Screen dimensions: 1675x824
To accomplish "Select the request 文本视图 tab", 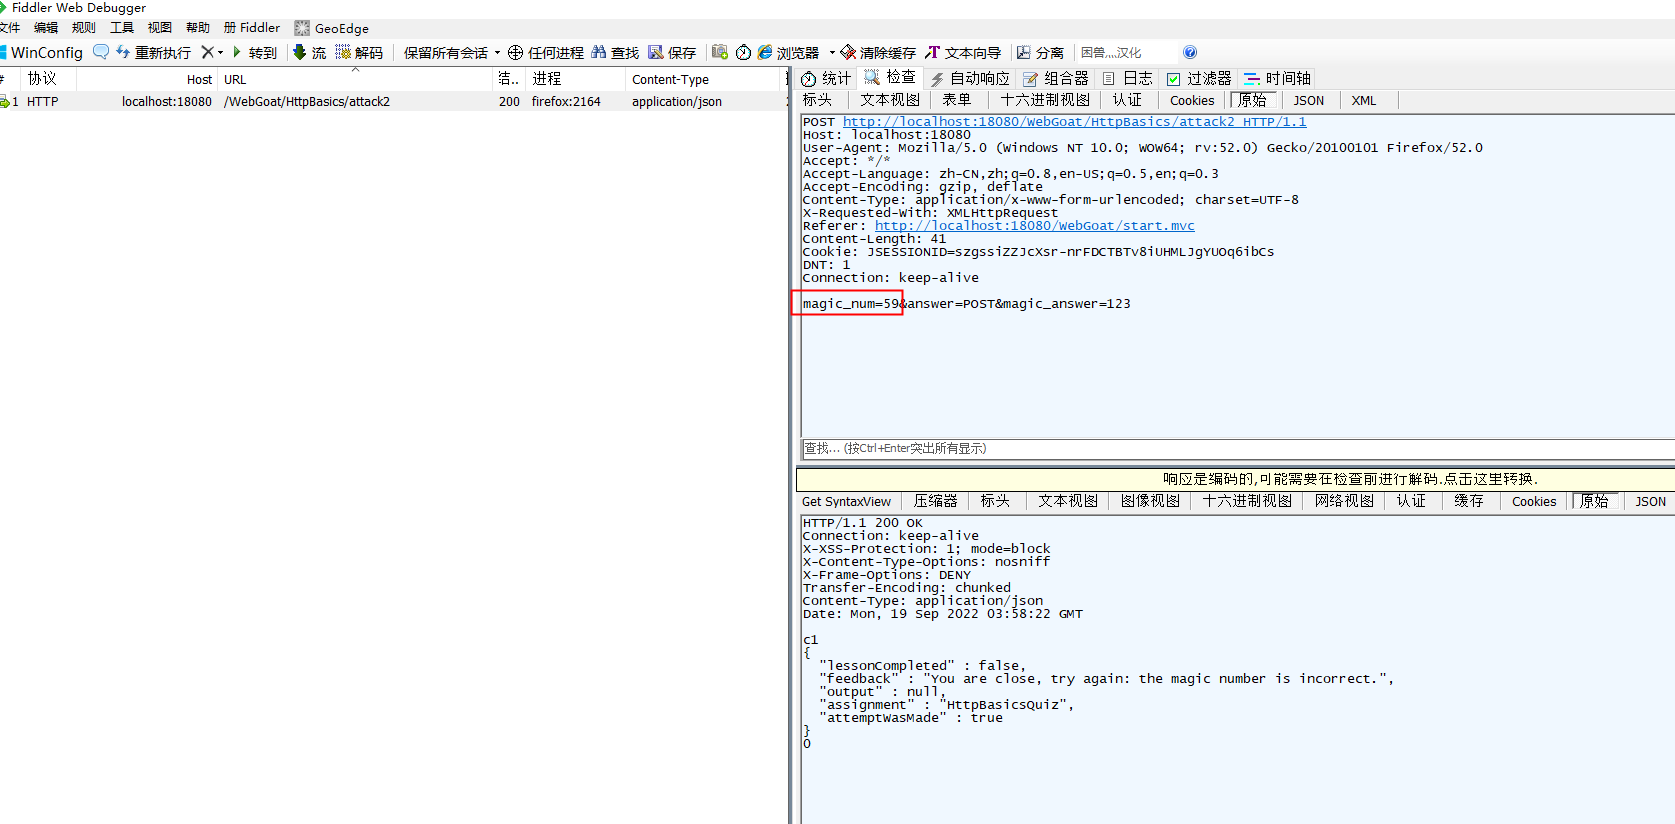I will [x=890, y=100].
